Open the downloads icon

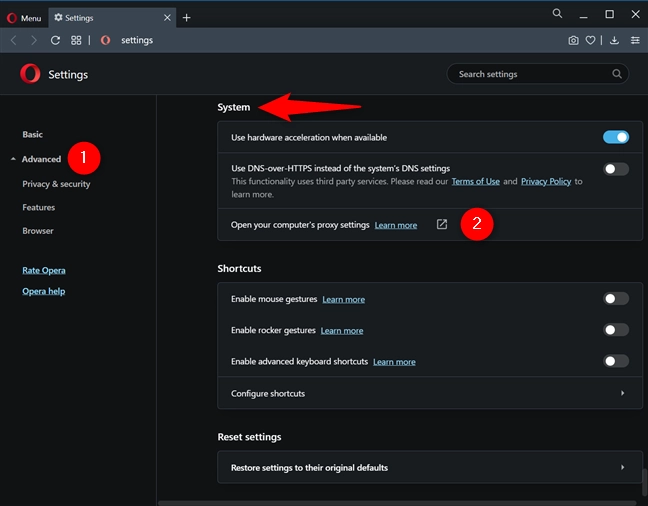click(x=615, y=40)
